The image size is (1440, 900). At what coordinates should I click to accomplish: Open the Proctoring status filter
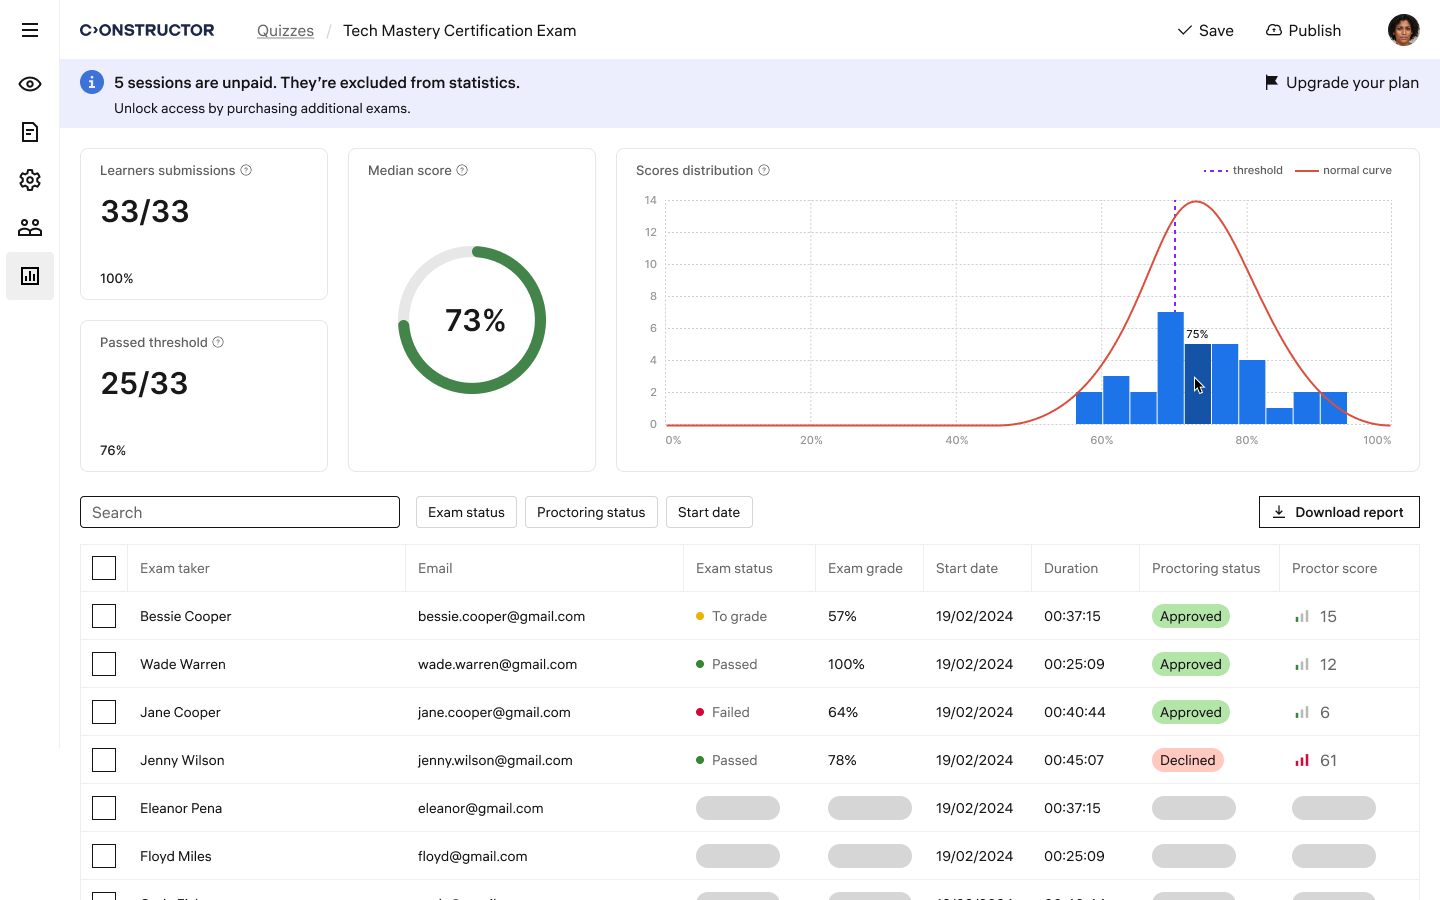(591, 511)
